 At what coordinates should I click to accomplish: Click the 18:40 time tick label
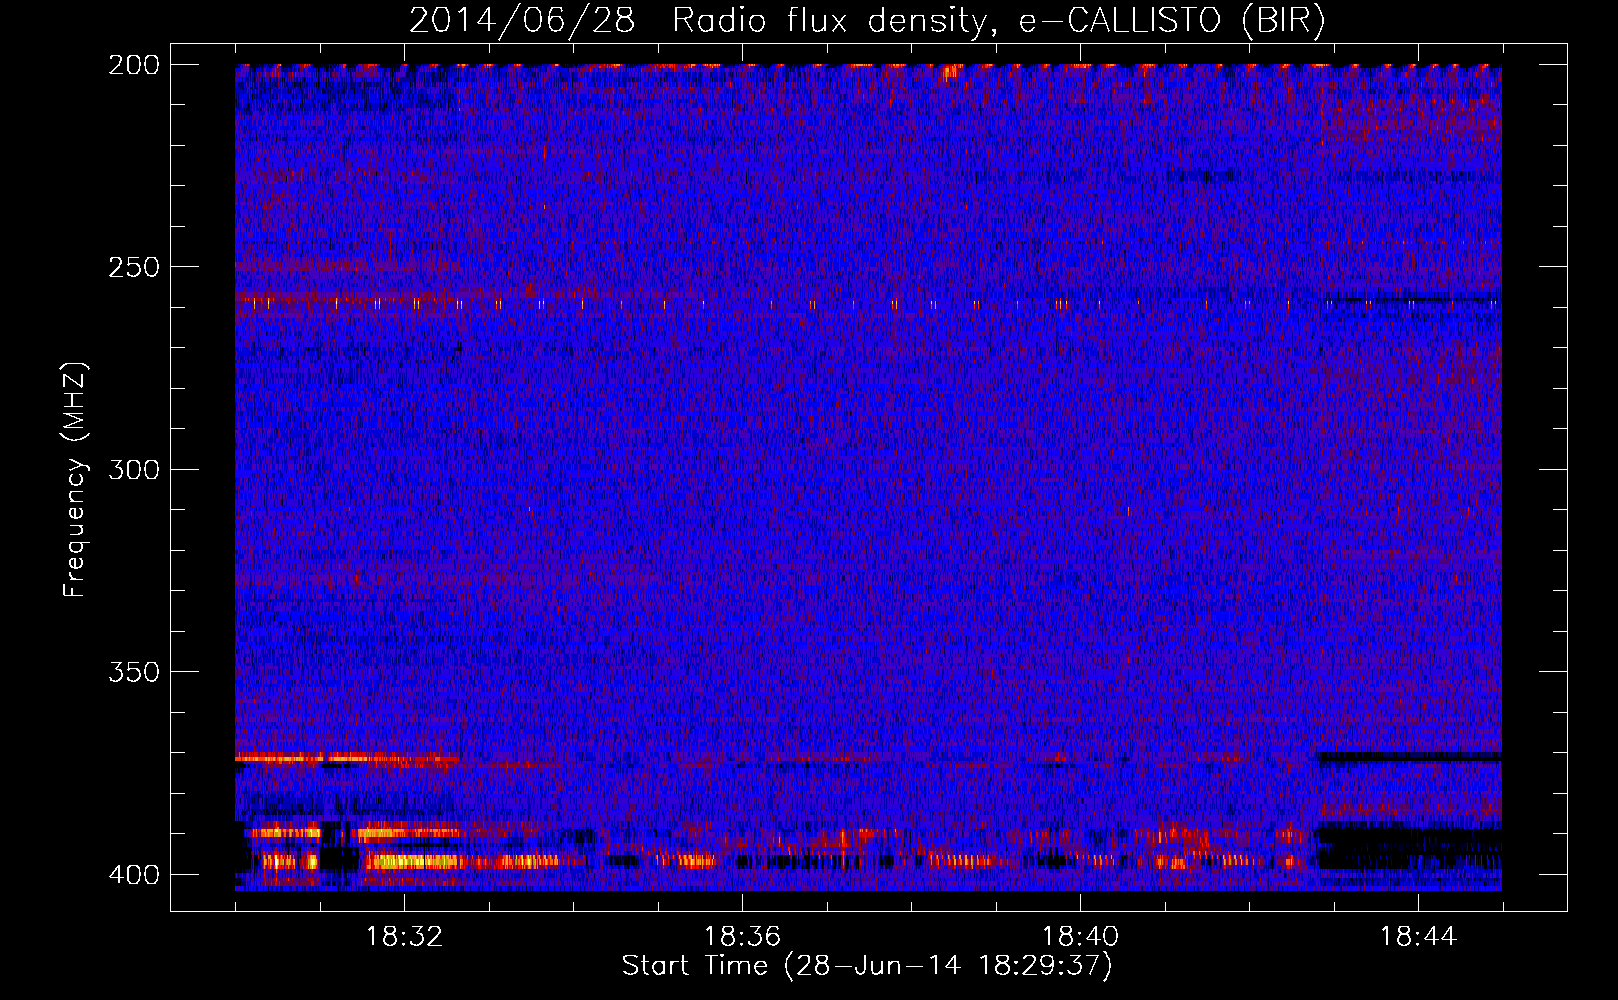[x=1080, y=937]
